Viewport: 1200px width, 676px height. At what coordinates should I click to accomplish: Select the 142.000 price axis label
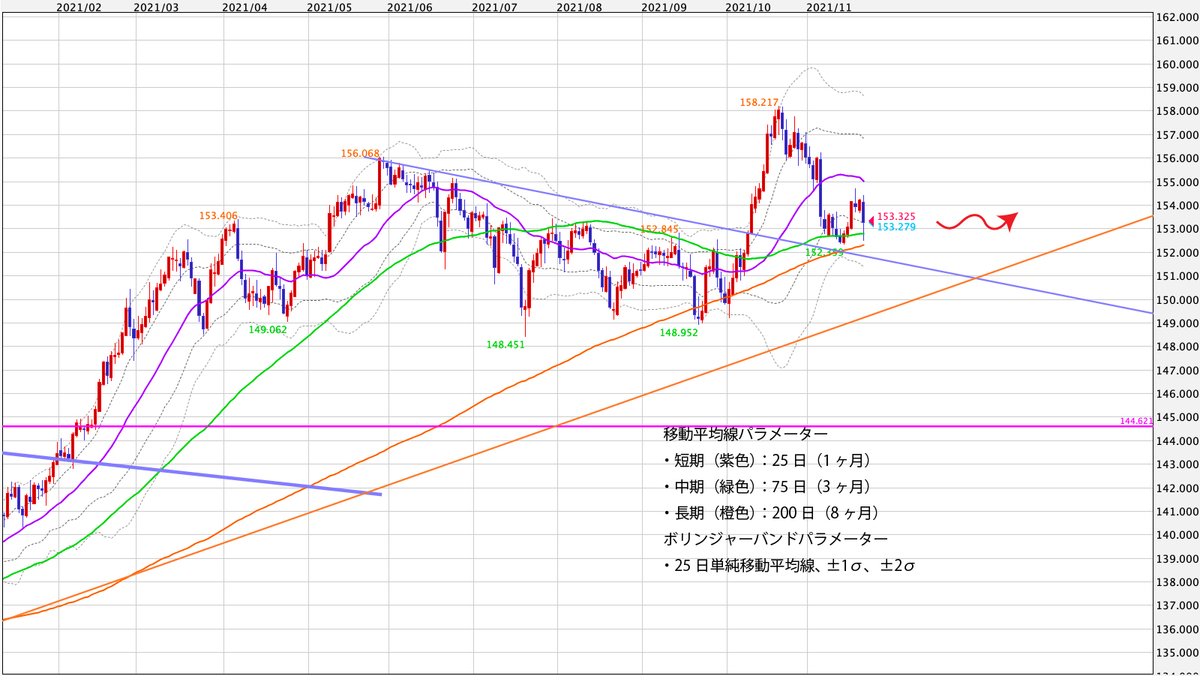(x=1178, y=488)
